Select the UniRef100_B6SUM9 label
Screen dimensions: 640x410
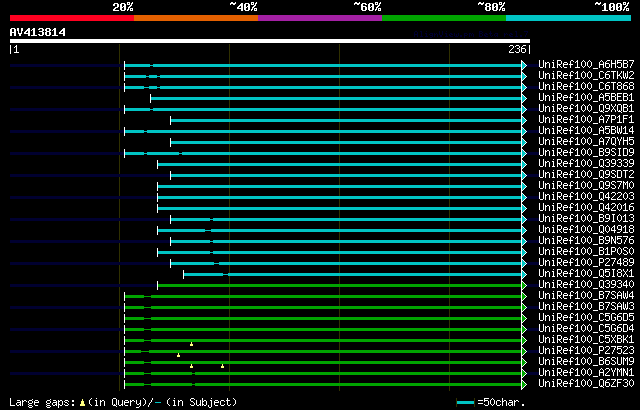tap(586, 362)
